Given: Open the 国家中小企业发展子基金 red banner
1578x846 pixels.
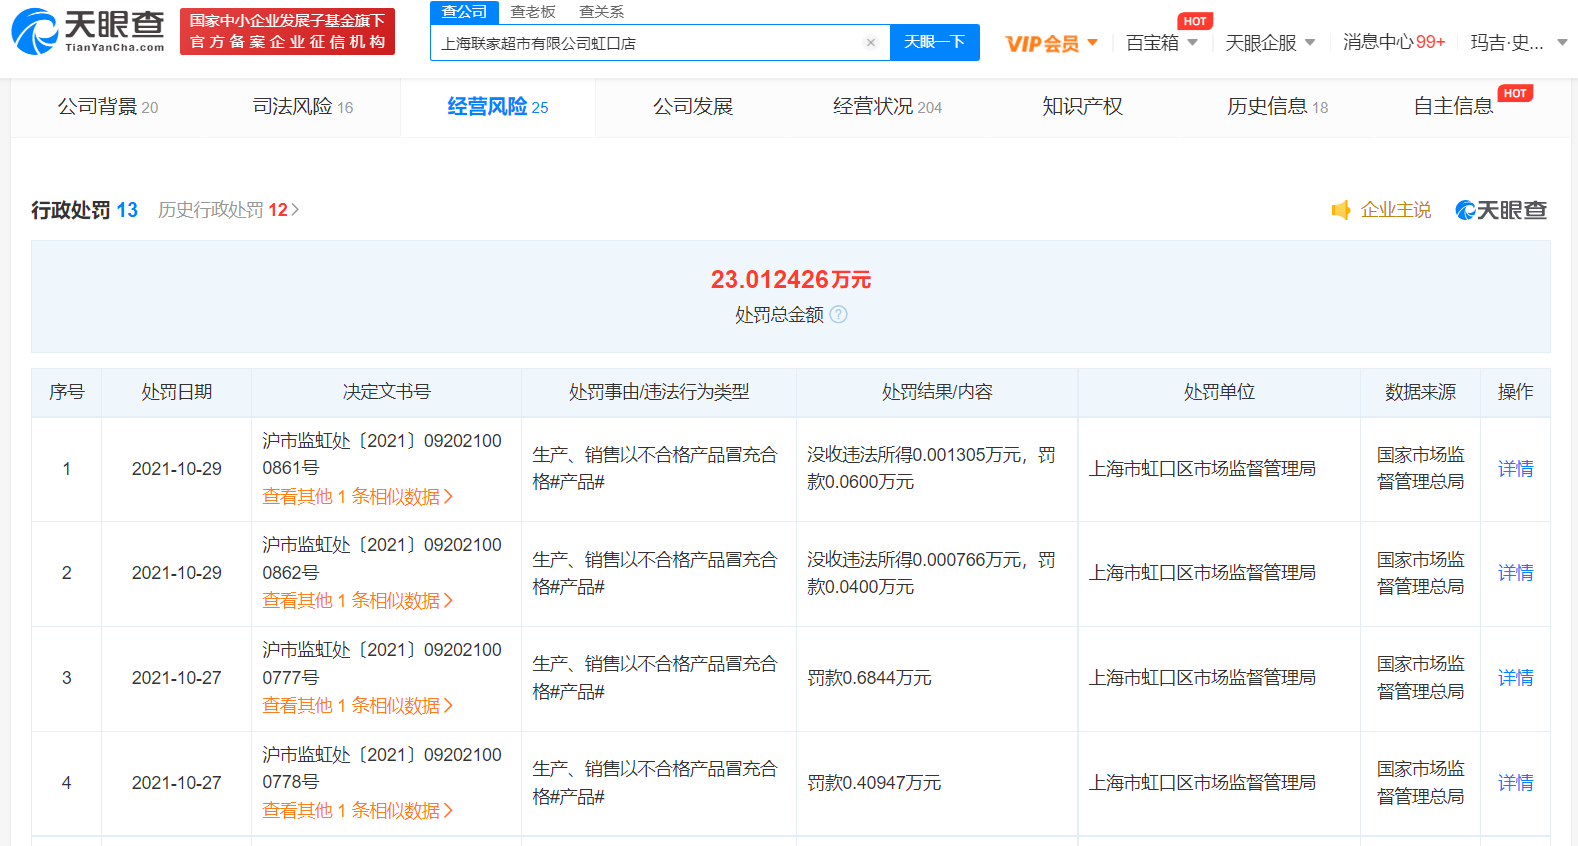Looking at the screenshot, I should [x=287, y=31].
